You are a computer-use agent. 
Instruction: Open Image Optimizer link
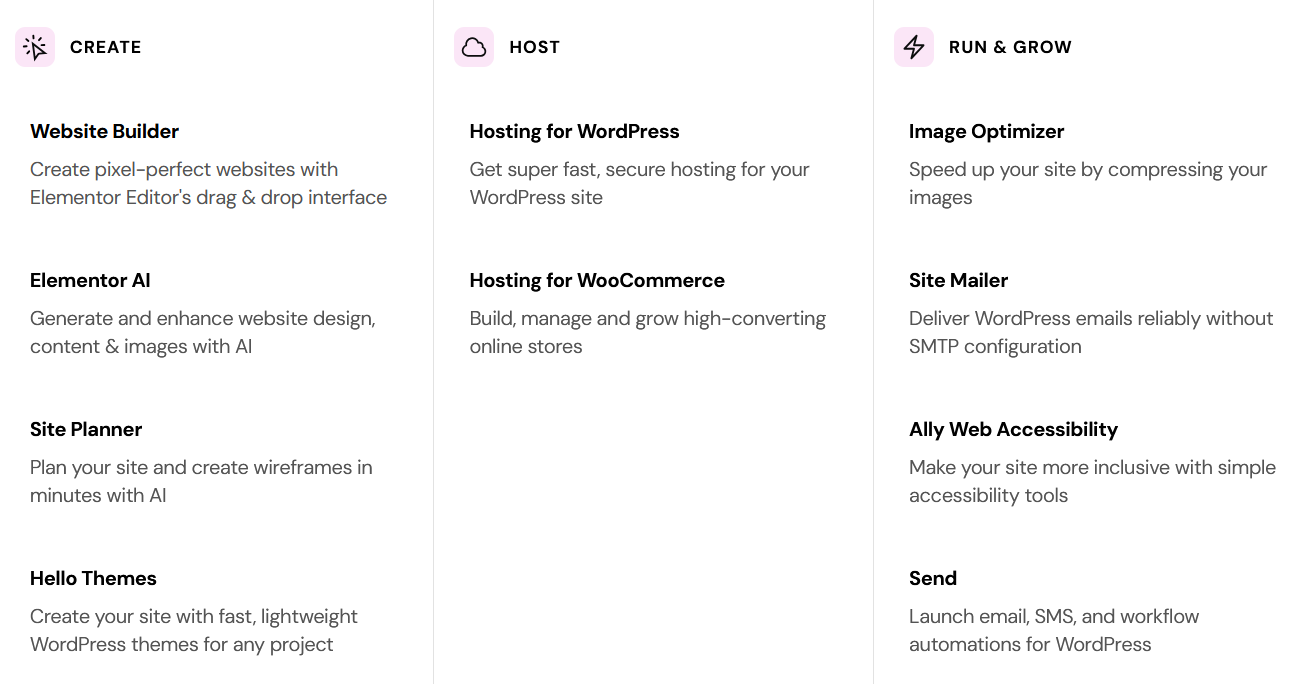(x=986, y=131)
